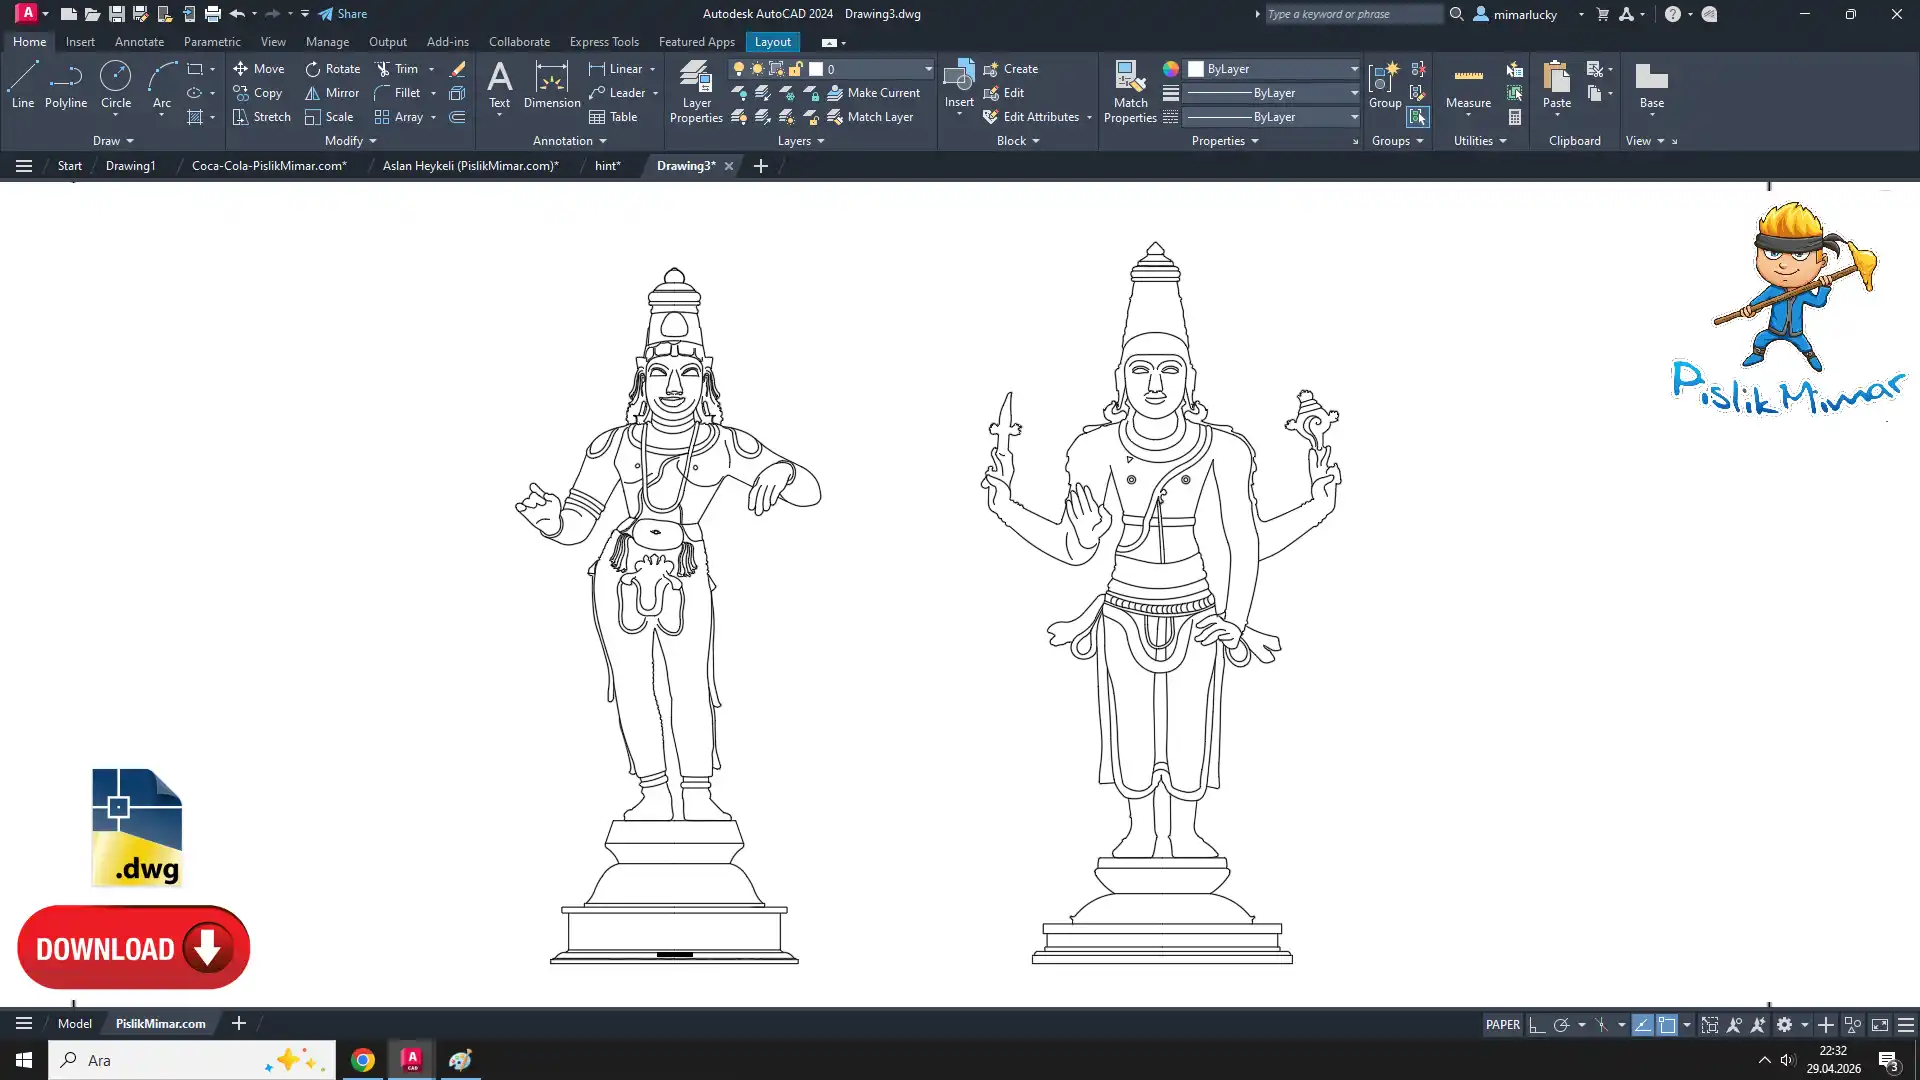Toggle Object Snap in status bar
Image resolution: width=1920 pixels, height=1080 pixels.
(x=1667, y=1025)
